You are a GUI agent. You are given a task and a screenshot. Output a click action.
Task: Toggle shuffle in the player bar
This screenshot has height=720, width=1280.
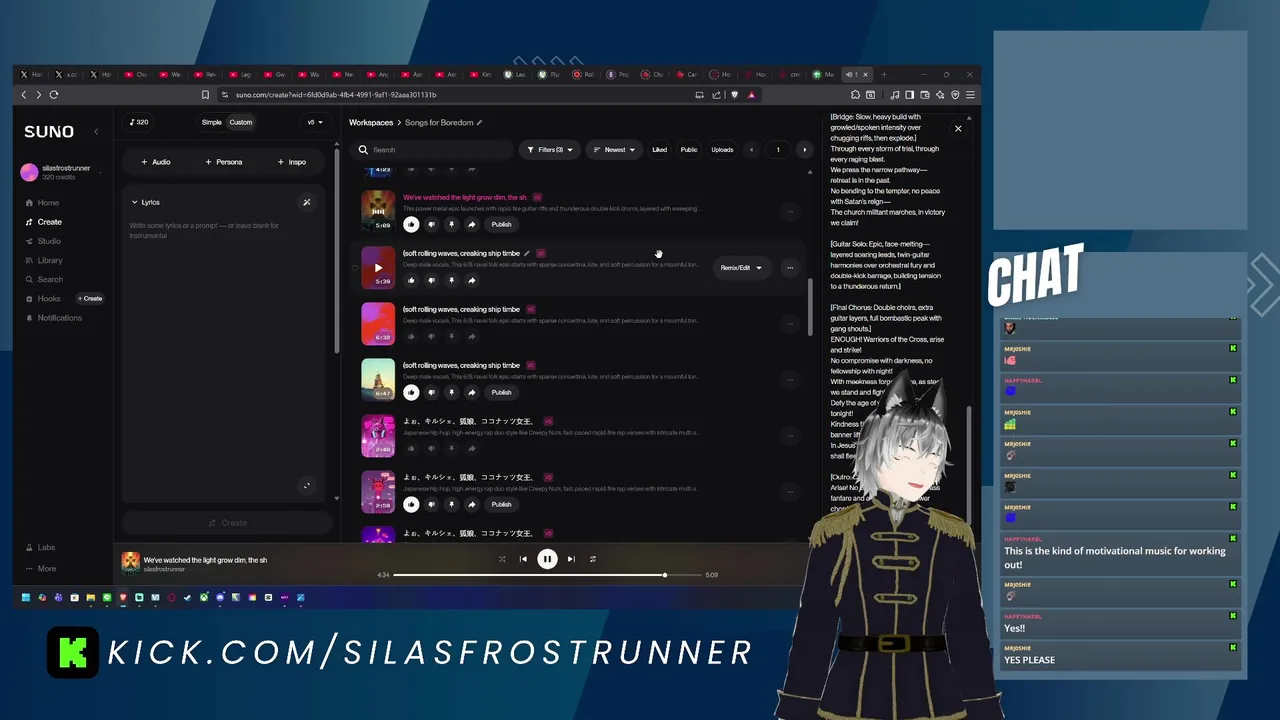click(x=501, y=559)
